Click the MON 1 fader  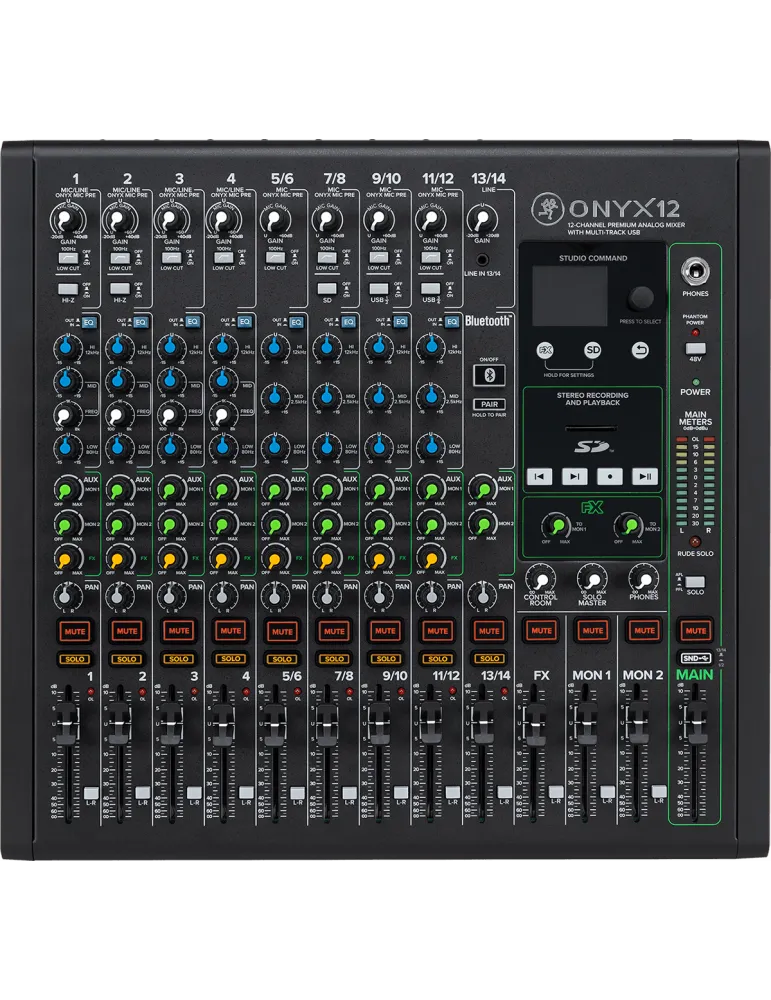click(x=585, y=724)
